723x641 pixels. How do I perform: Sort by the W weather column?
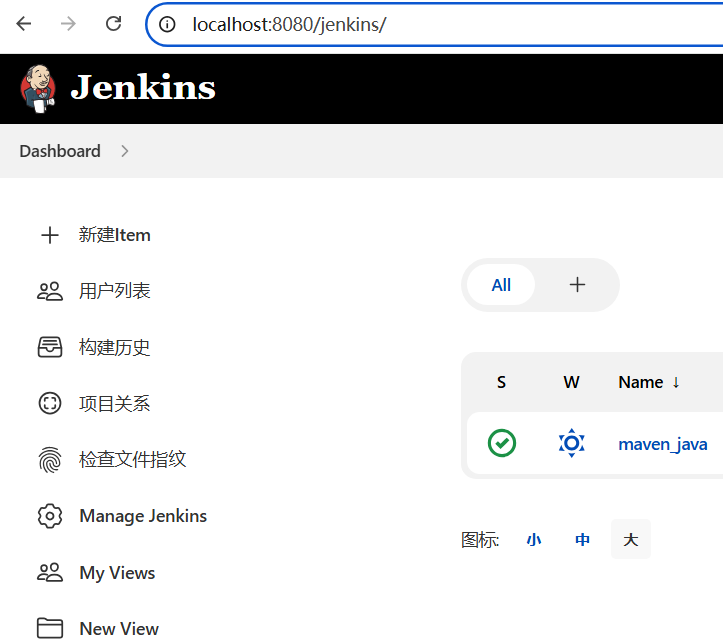pos(571,382)
